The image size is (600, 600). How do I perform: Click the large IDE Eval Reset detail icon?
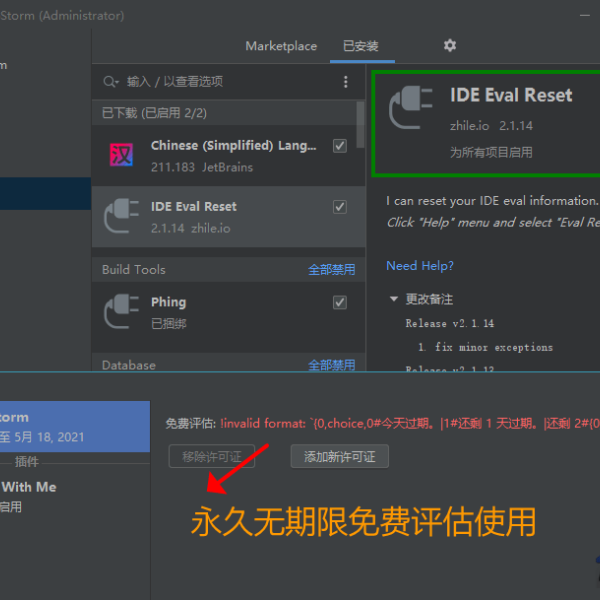tap(411, 108)
